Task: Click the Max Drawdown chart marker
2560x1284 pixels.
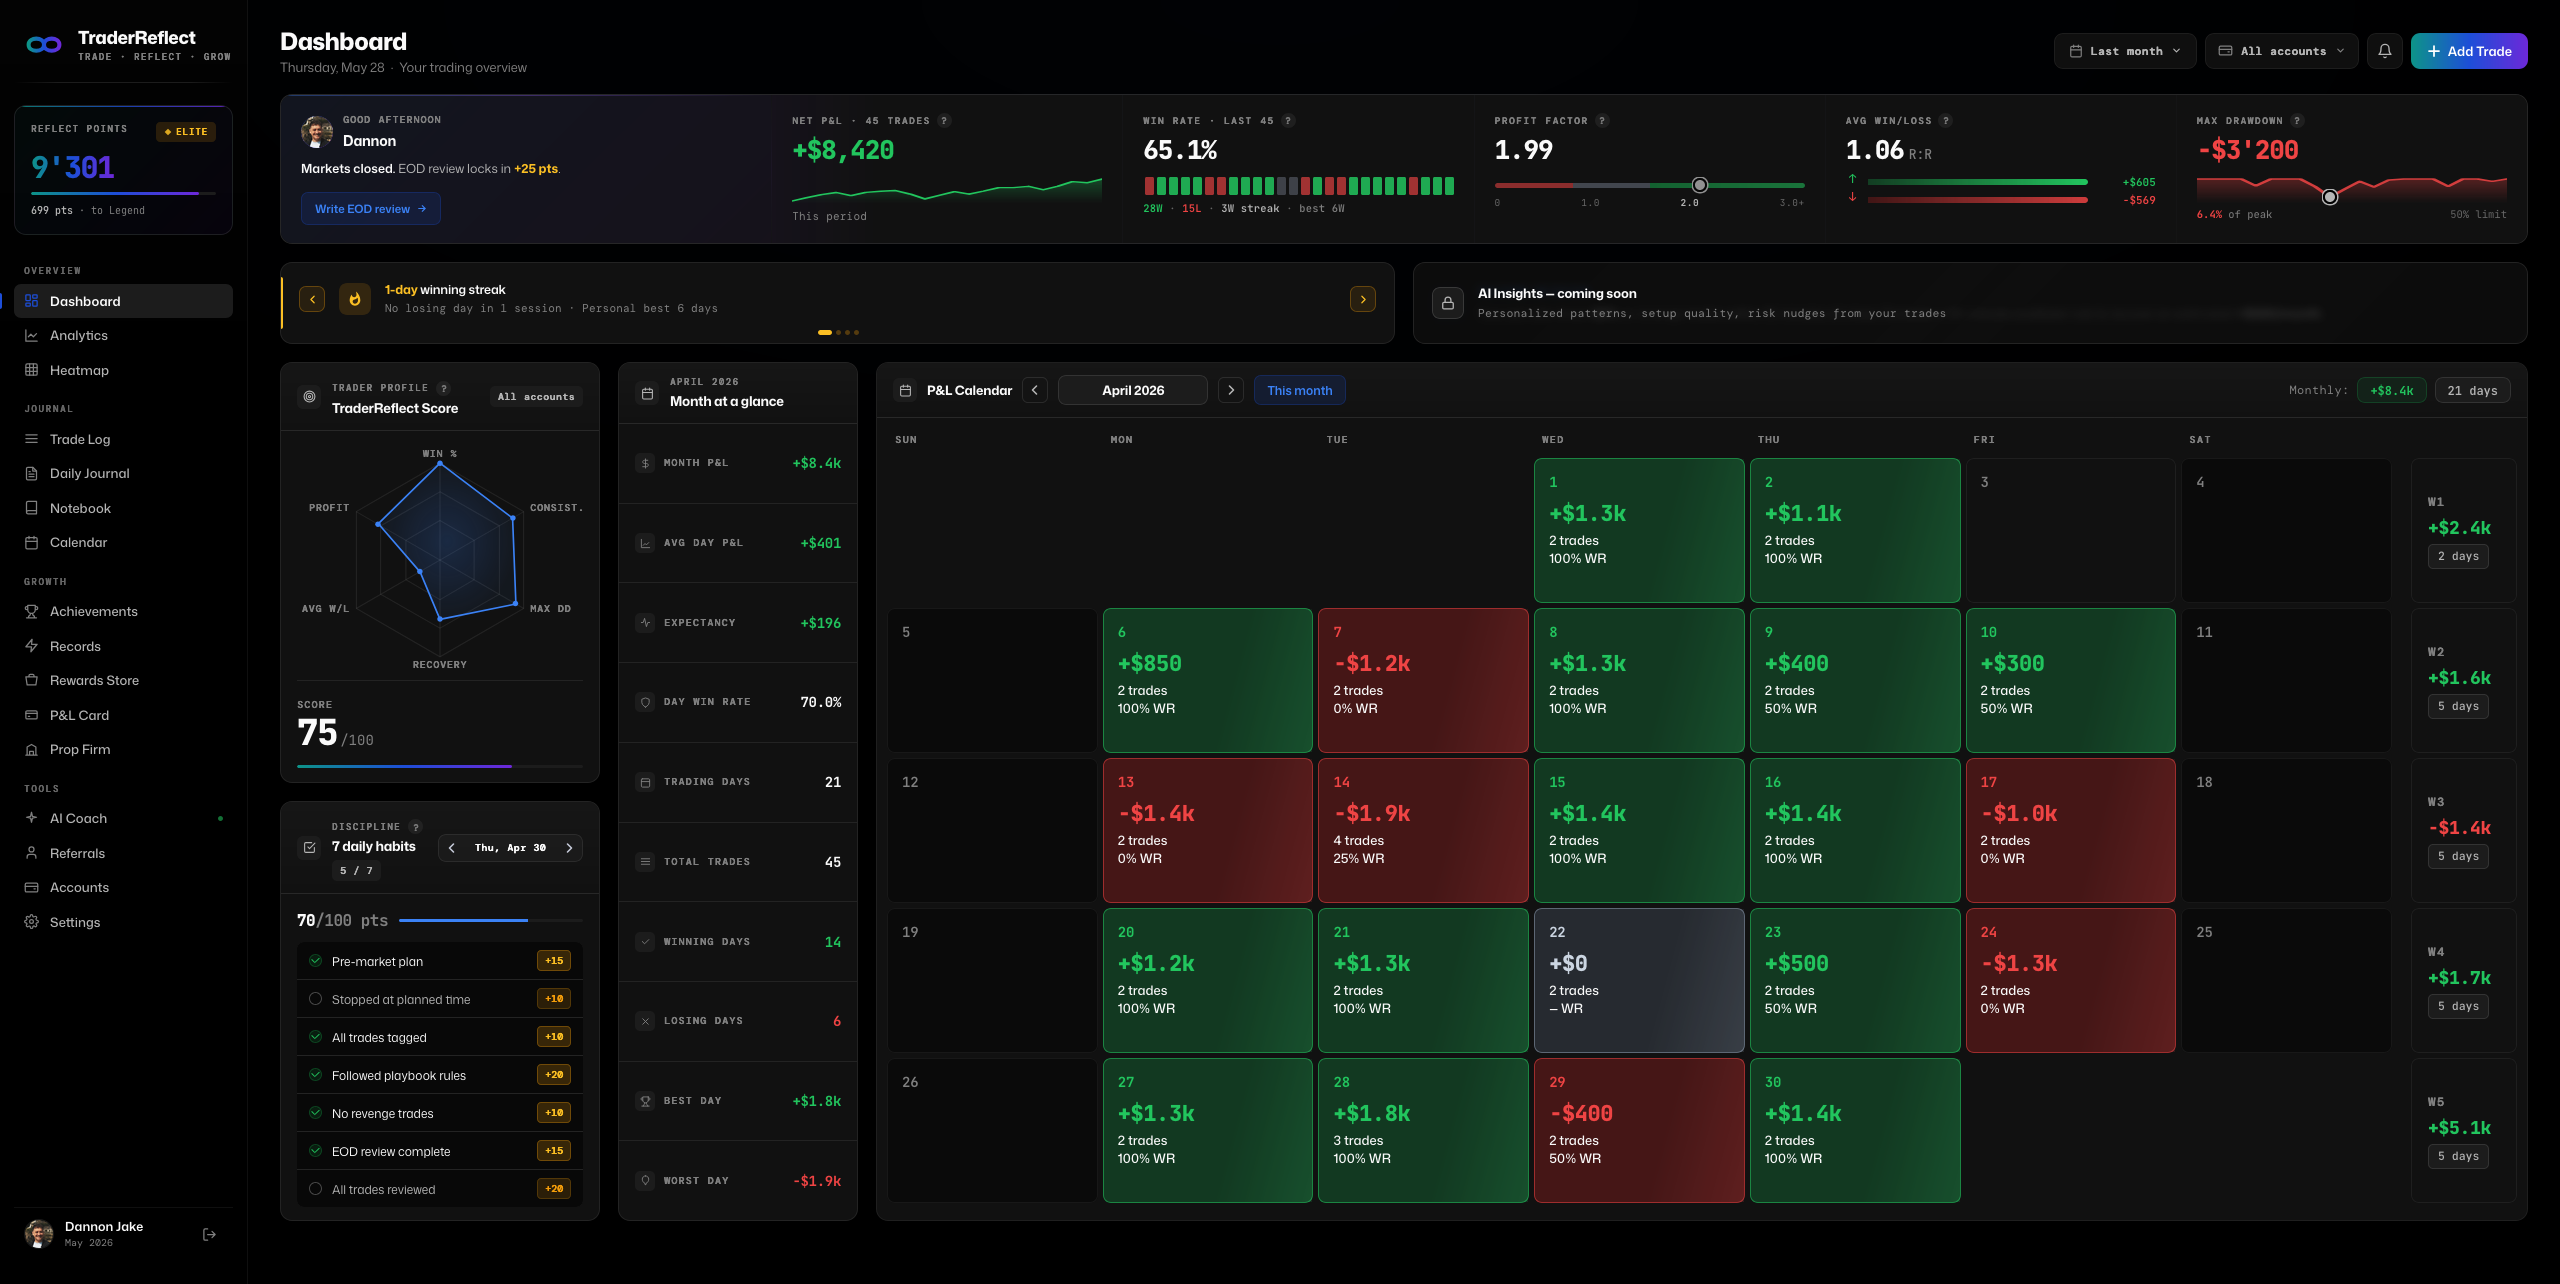Action: click(2330, 197)
